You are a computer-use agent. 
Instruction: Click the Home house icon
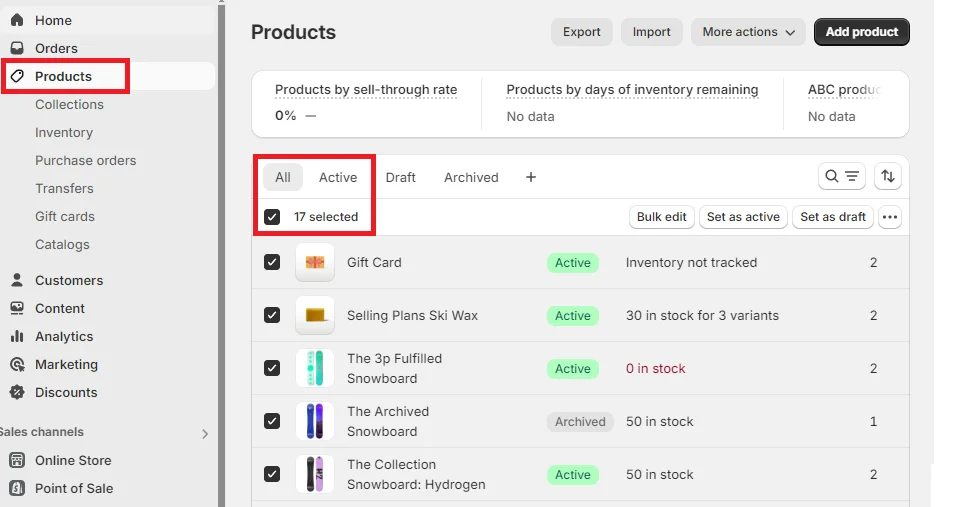[17, 20]
